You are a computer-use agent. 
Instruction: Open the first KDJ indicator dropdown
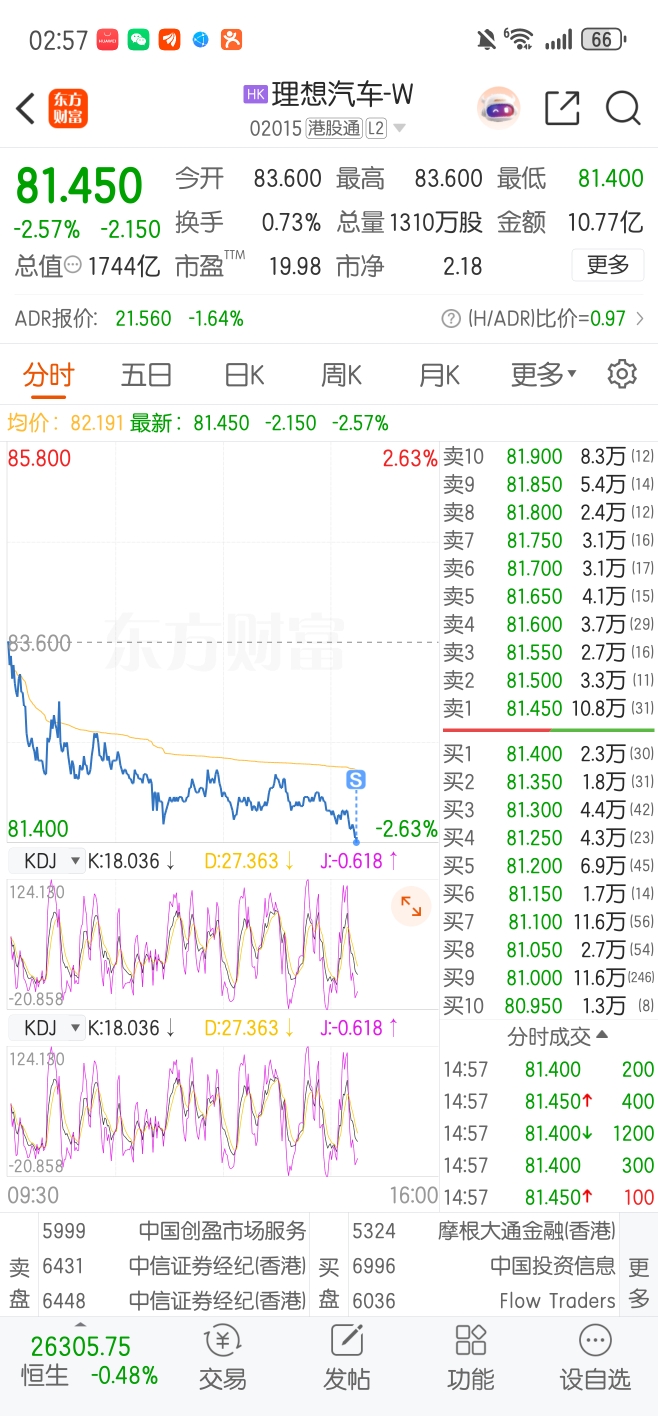pos(46,860)
